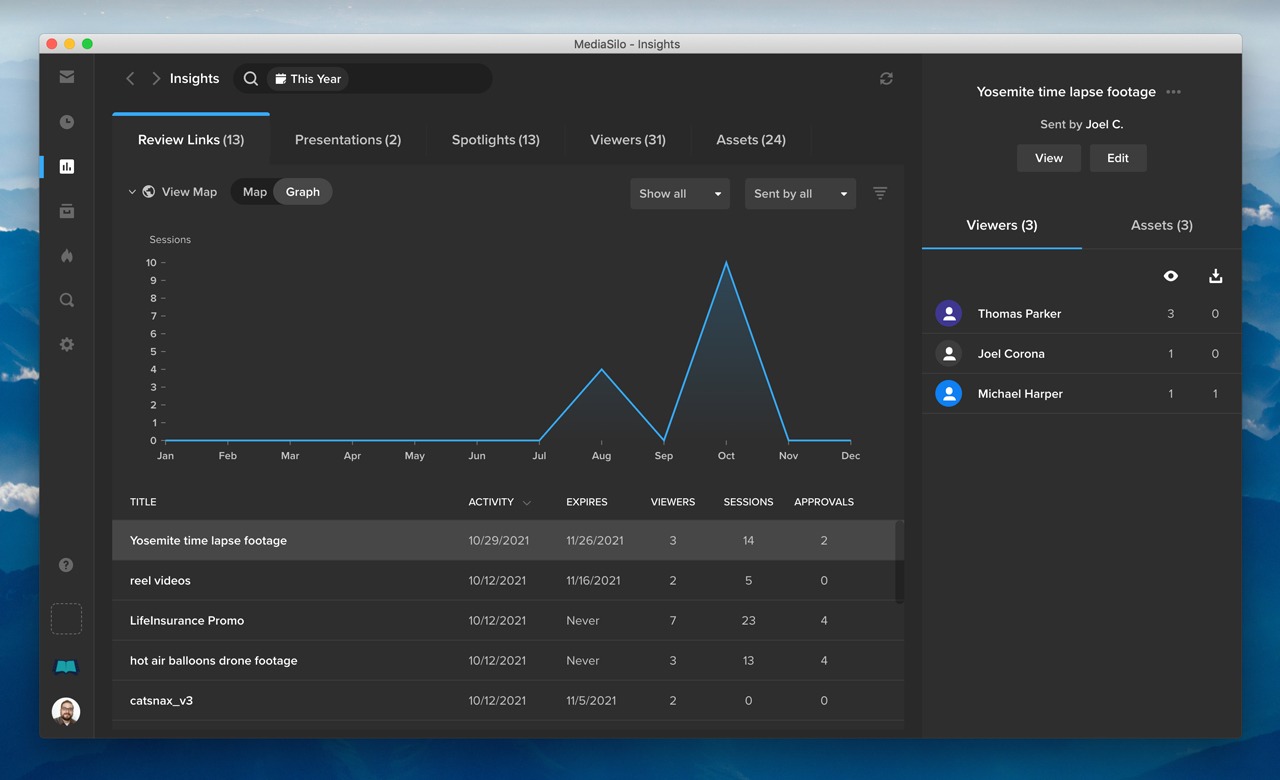
Task: Switch to the Presentations tab
Action: pos(347,140)
